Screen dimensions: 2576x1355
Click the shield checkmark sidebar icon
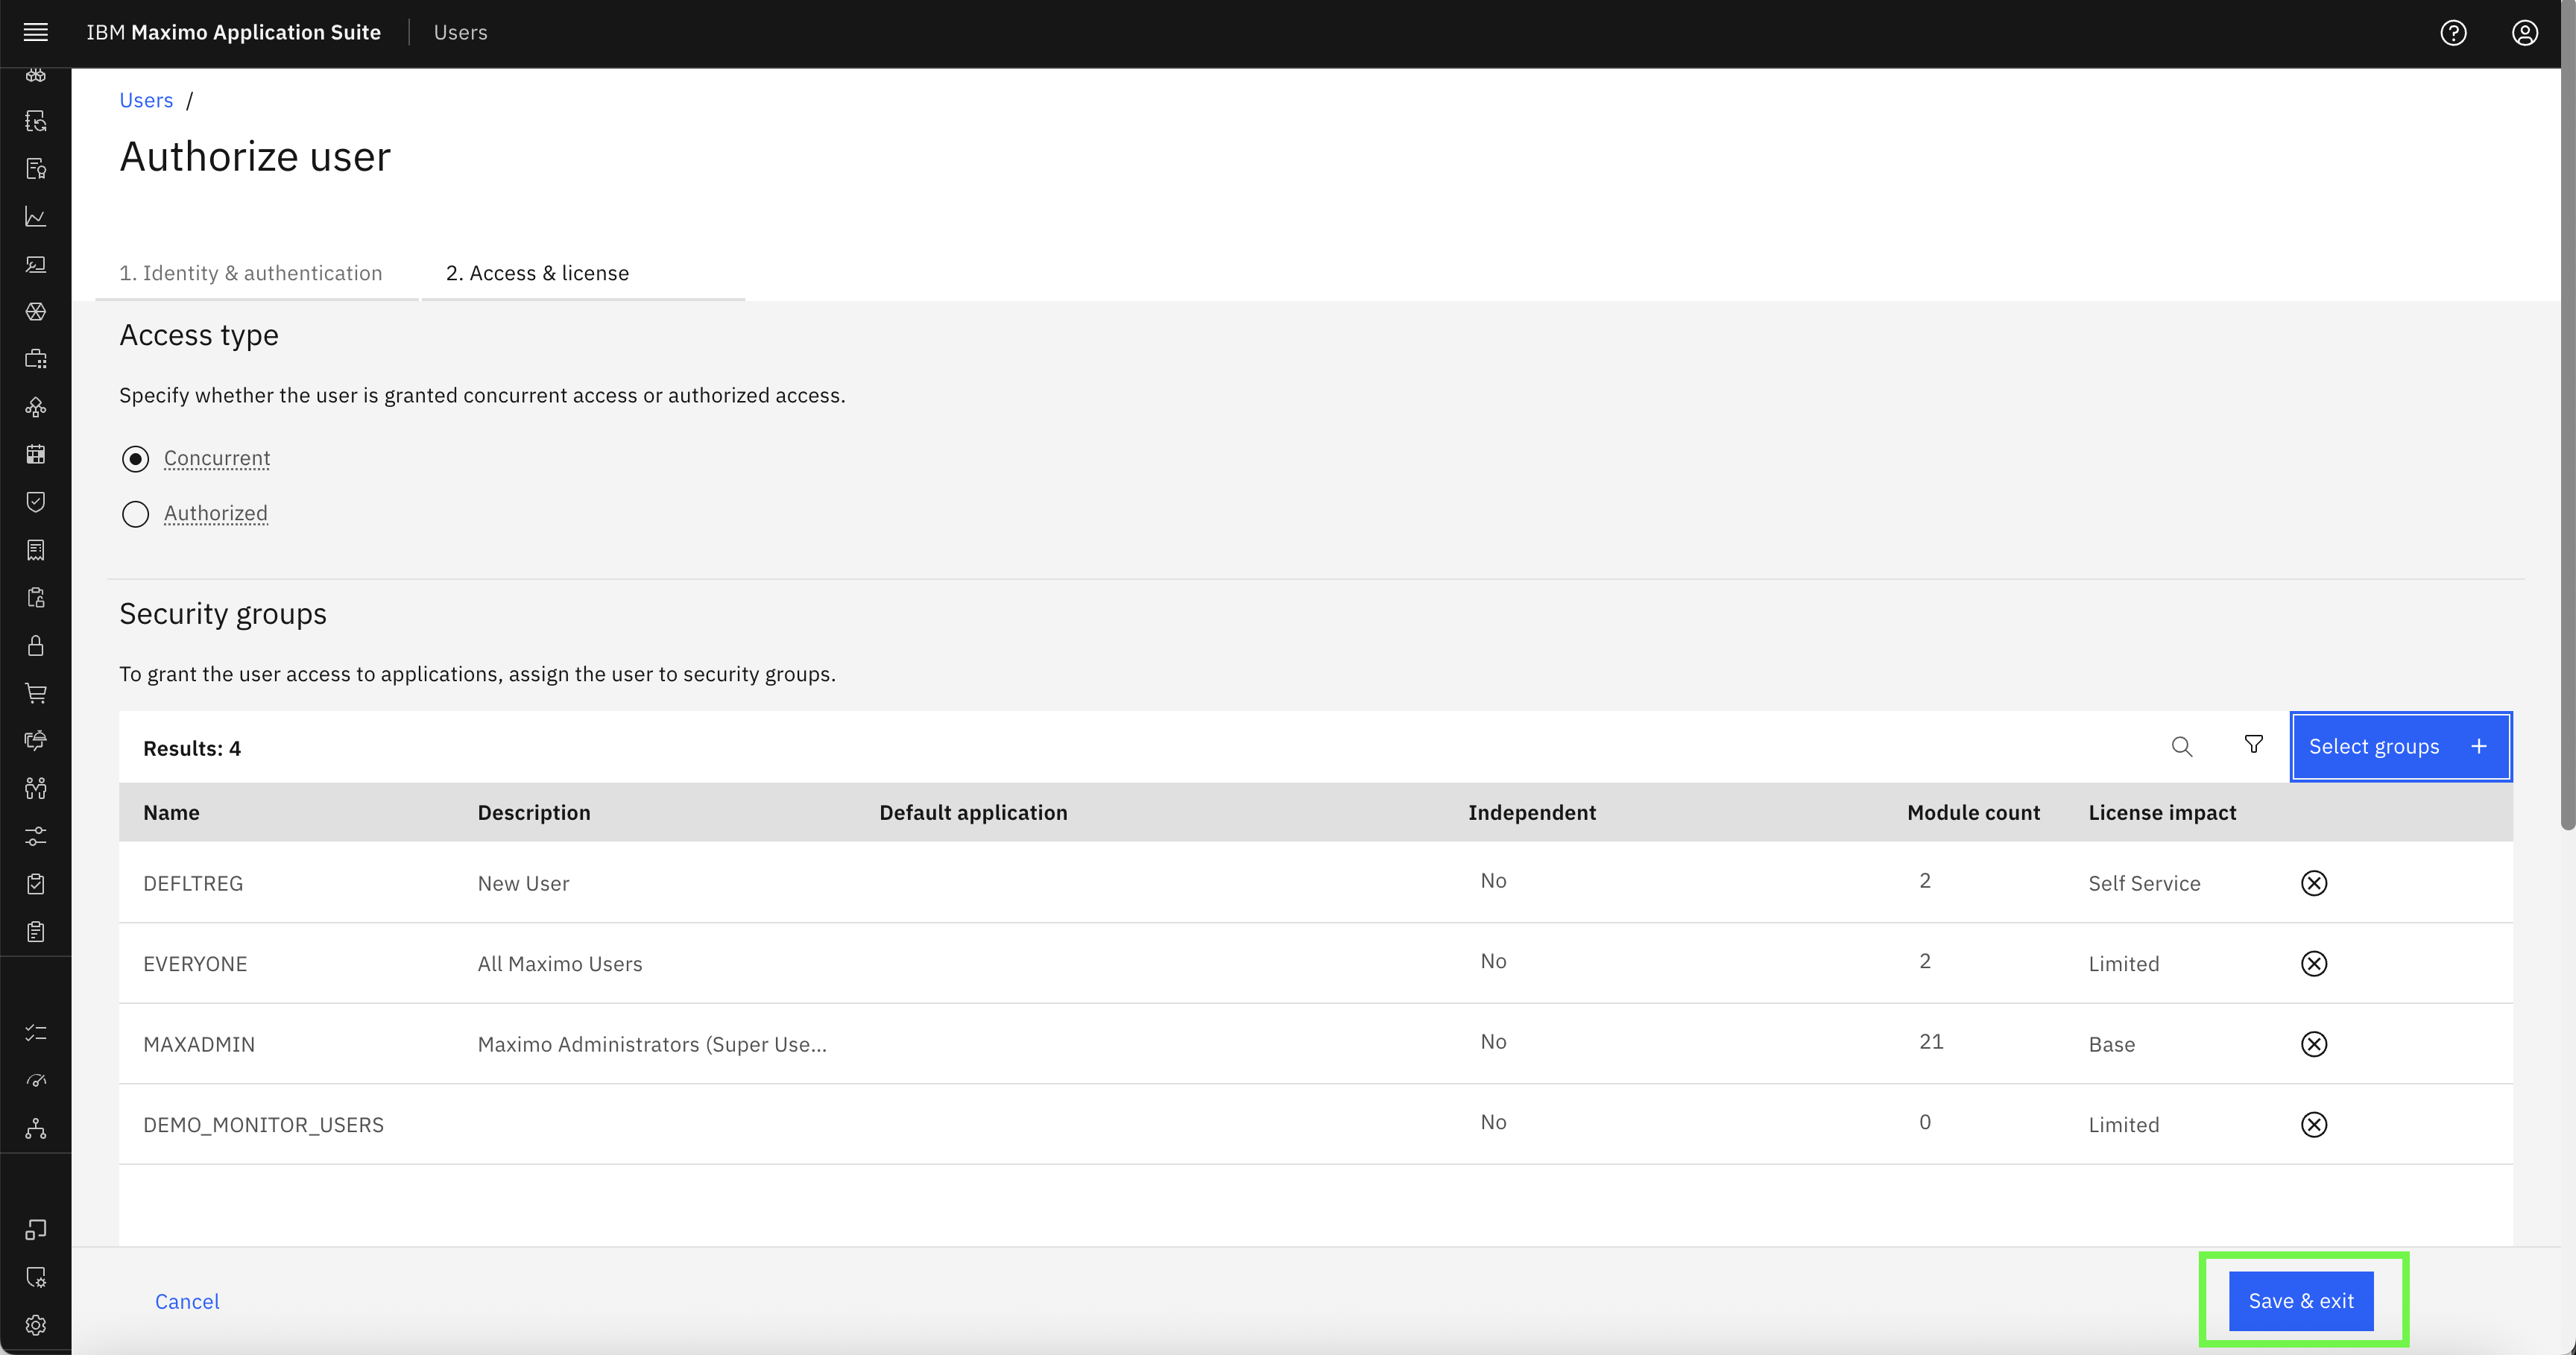point(36,502)
